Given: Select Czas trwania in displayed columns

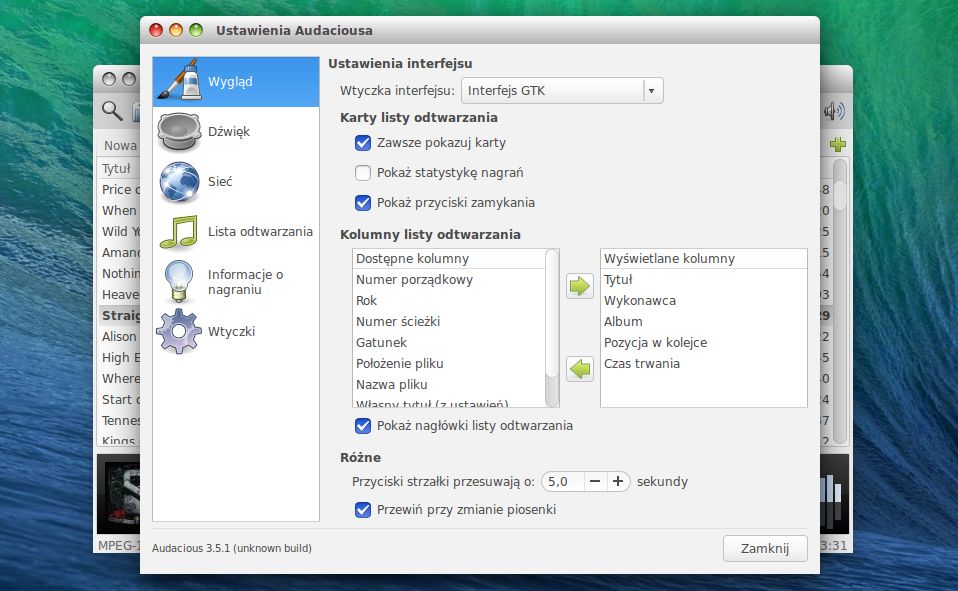Looking at the screenshot, I should pos(703,364).
